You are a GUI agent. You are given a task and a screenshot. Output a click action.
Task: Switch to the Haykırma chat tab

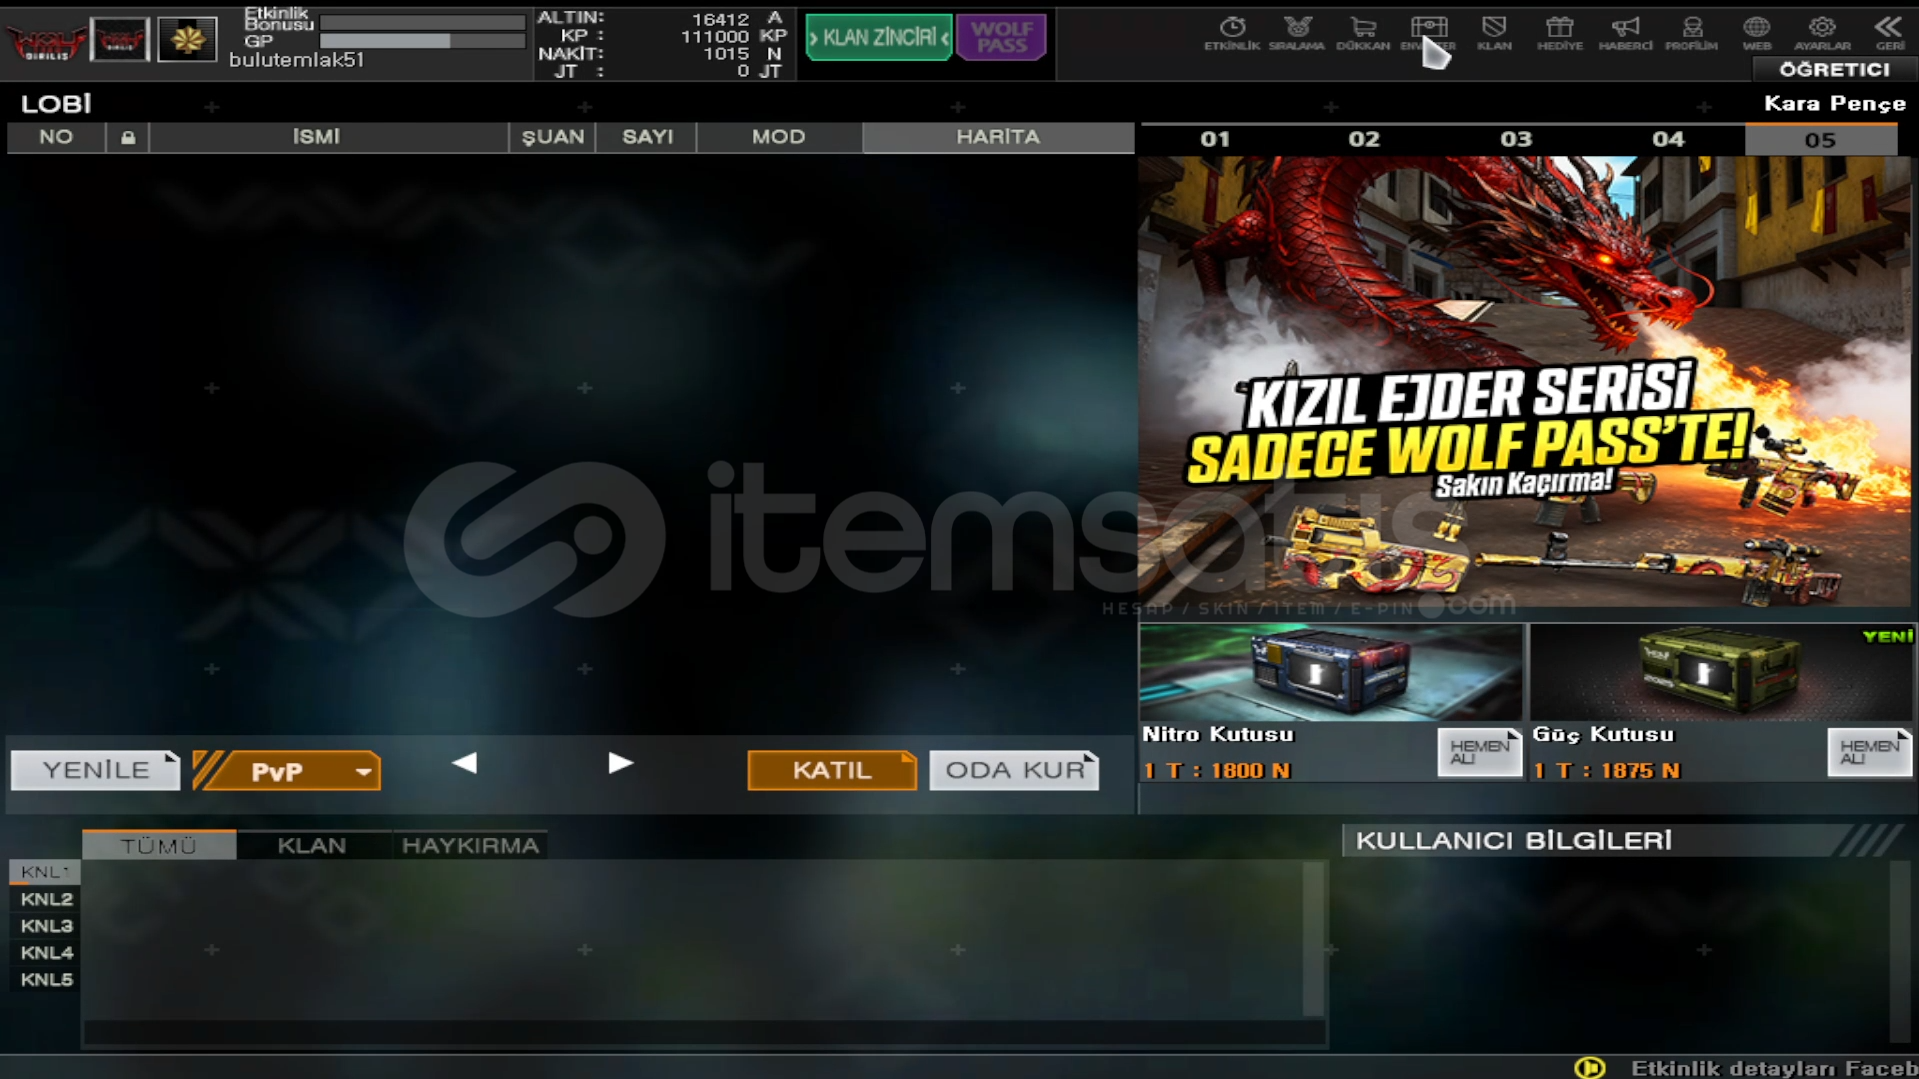tap(470, 845)
